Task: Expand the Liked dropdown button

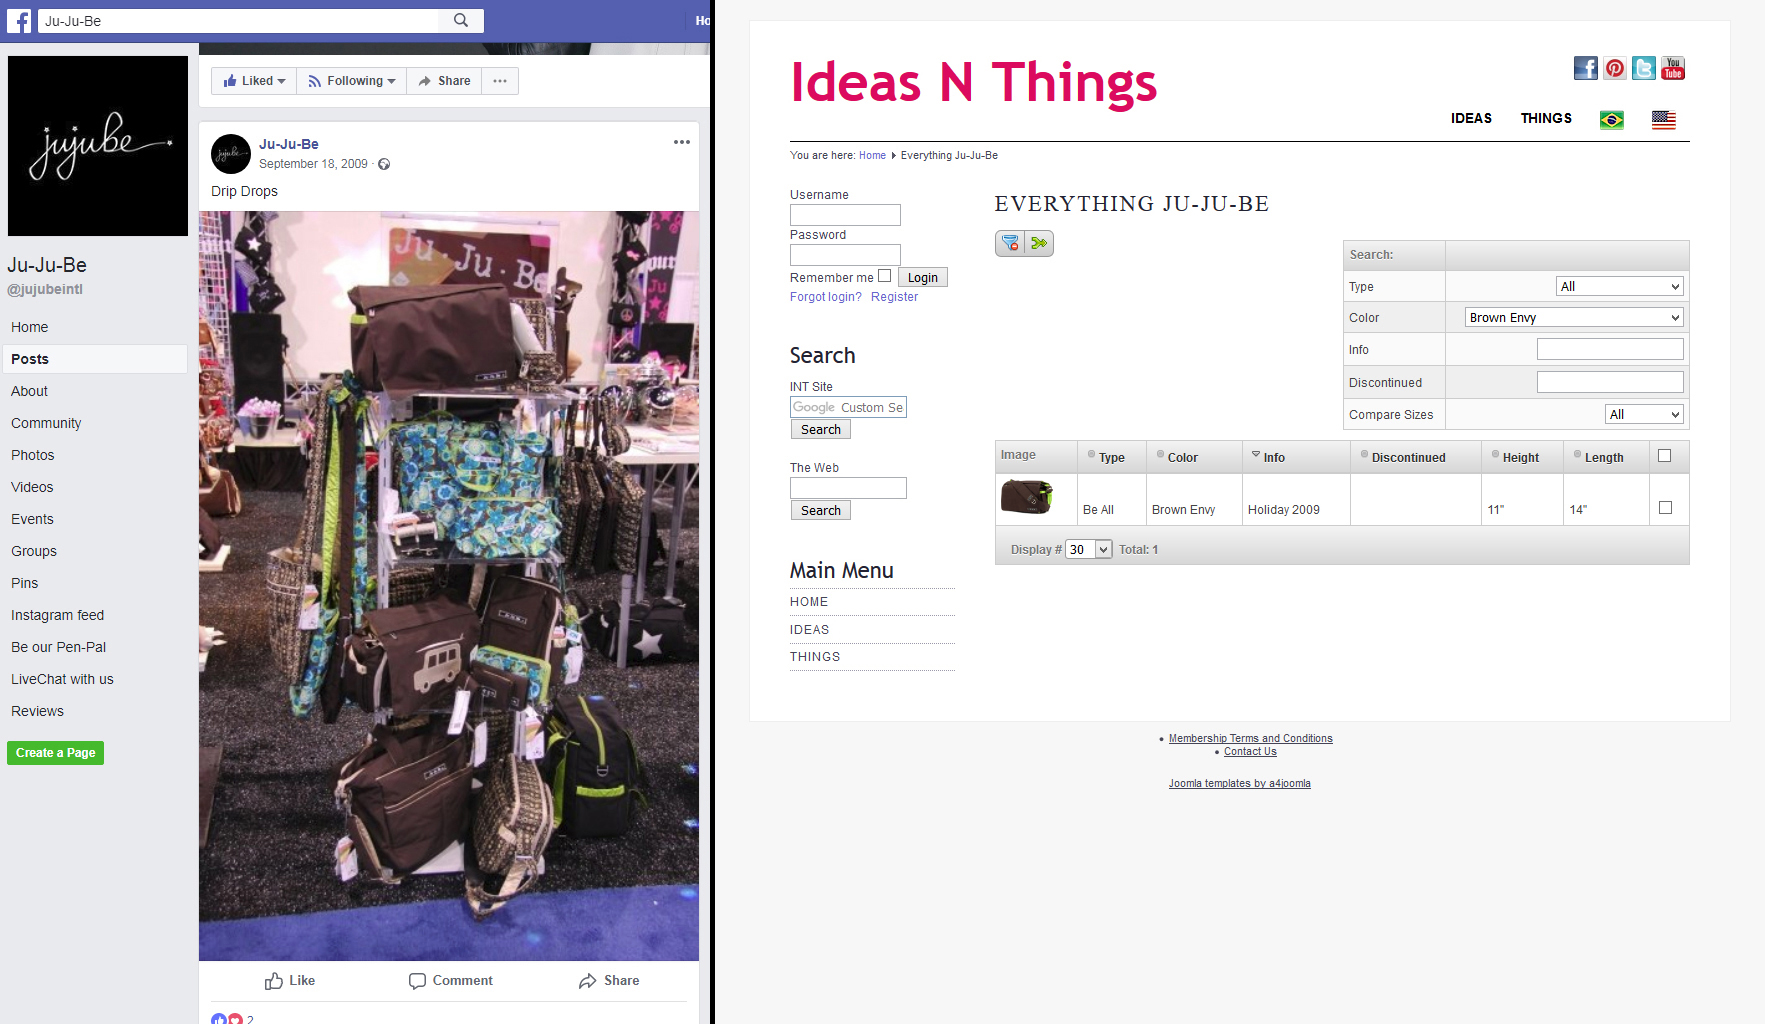Action: [254, 81]
